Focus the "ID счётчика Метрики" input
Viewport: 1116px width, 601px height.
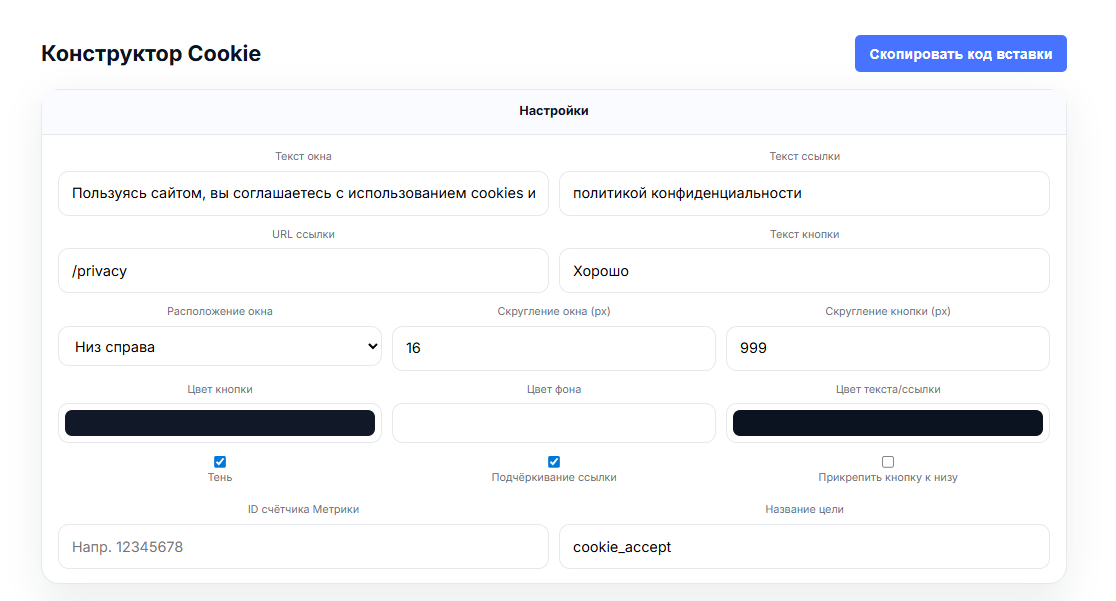(303, 547)
